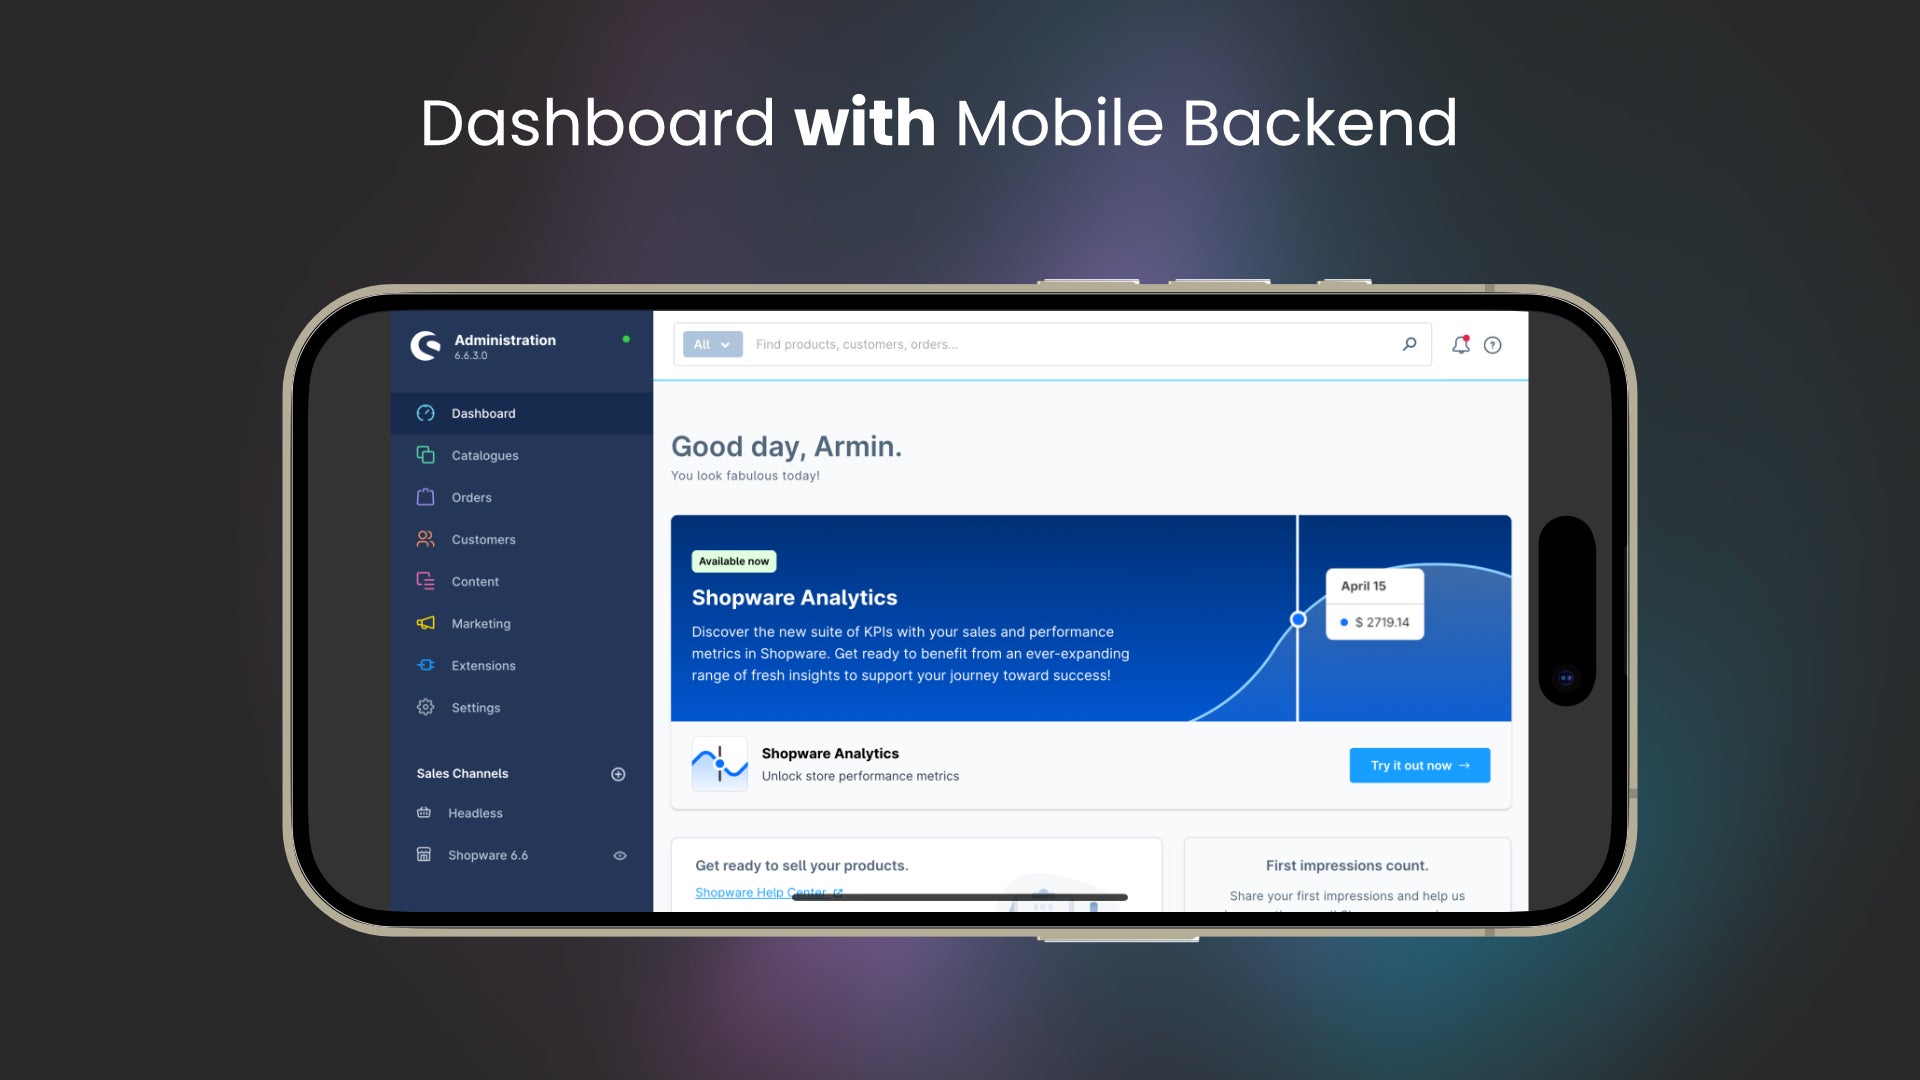
Task: Click the notification bell icon
Action: 1461,344
